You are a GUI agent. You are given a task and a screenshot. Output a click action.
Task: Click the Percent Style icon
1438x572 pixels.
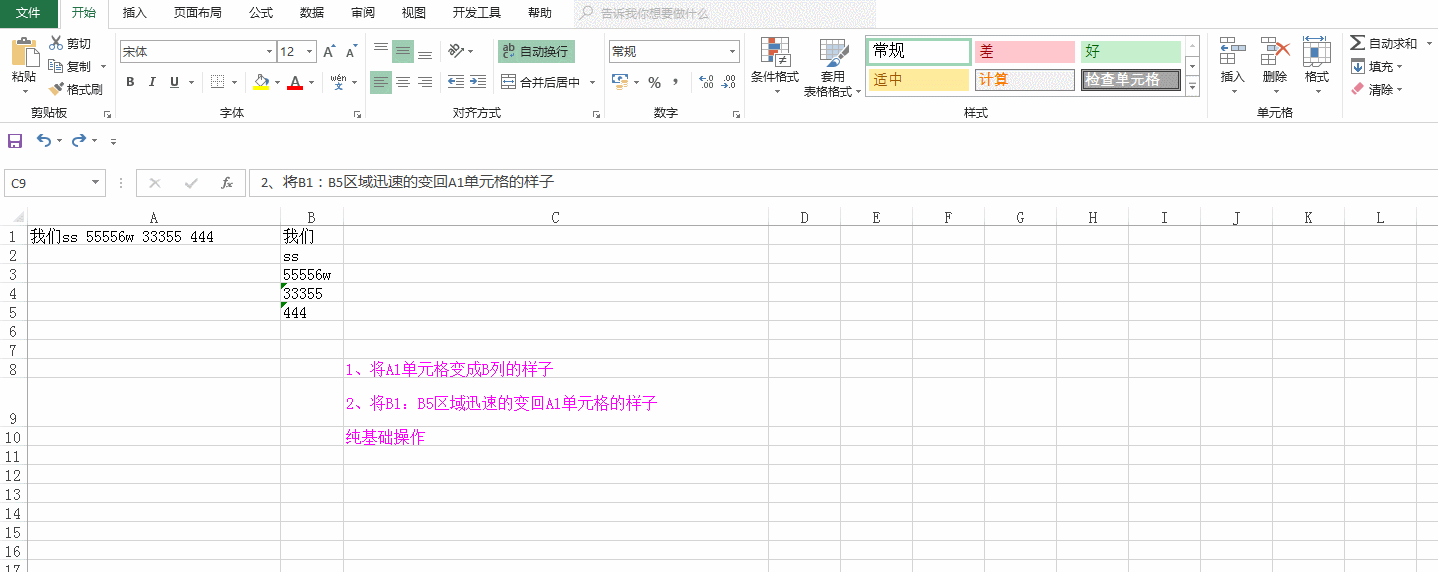(654, 82)
